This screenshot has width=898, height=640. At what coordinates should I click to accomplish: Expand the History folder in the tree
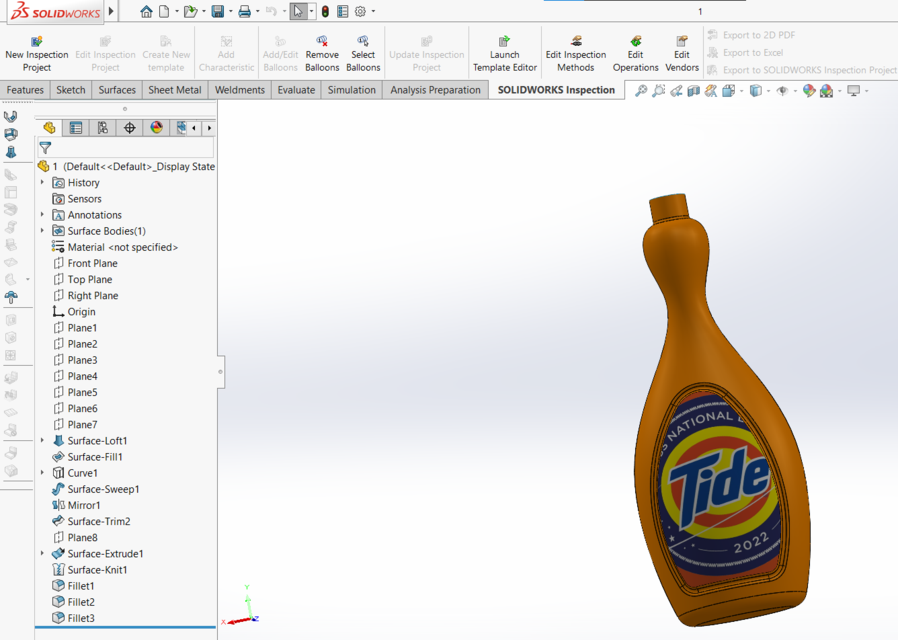pos(41,182)
